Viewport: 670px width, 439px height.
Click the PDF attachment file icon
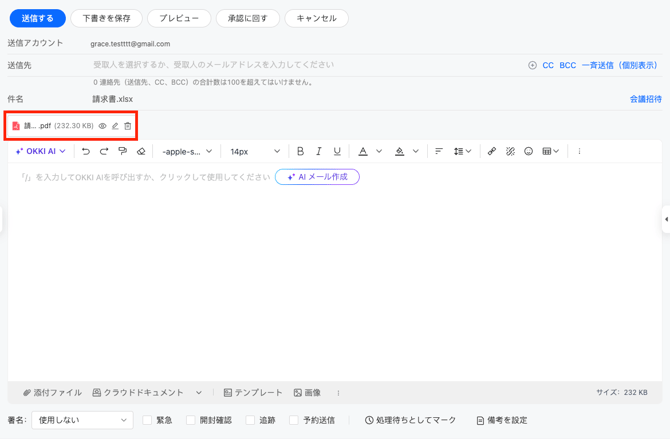pos(16,126)
